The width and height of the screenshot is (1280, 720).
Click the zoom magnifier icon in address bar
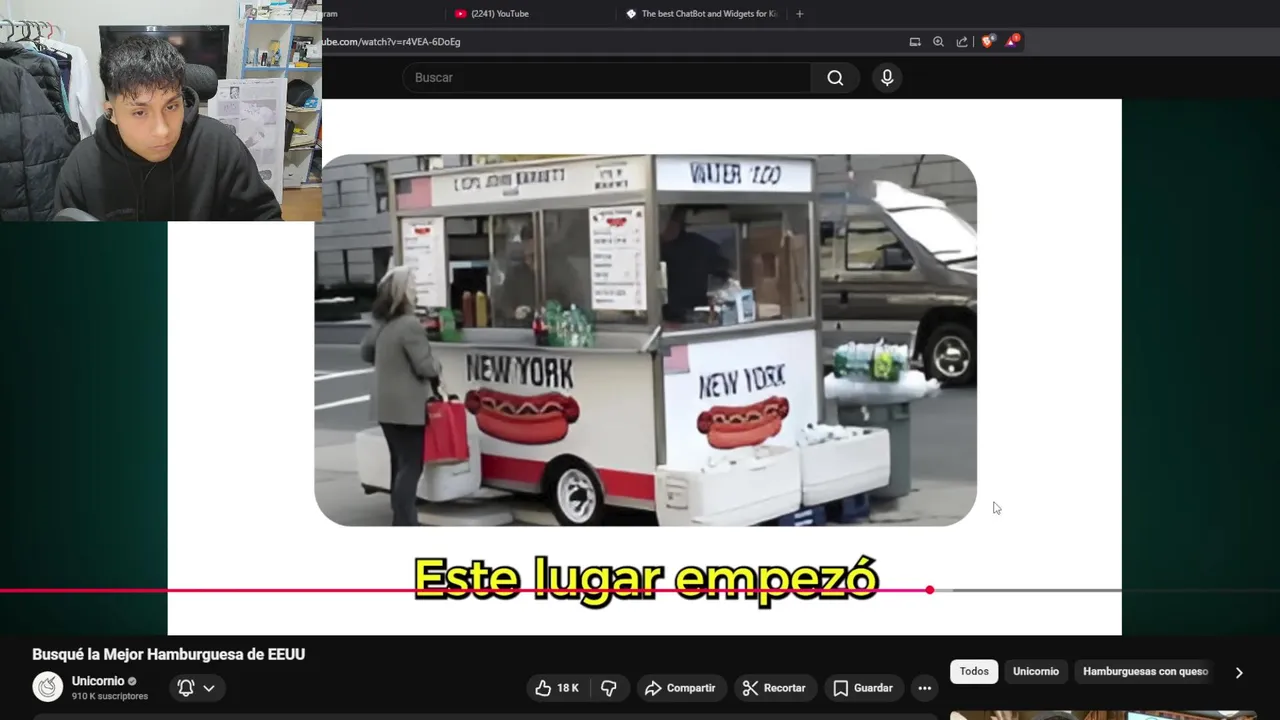tap(938, 42)
